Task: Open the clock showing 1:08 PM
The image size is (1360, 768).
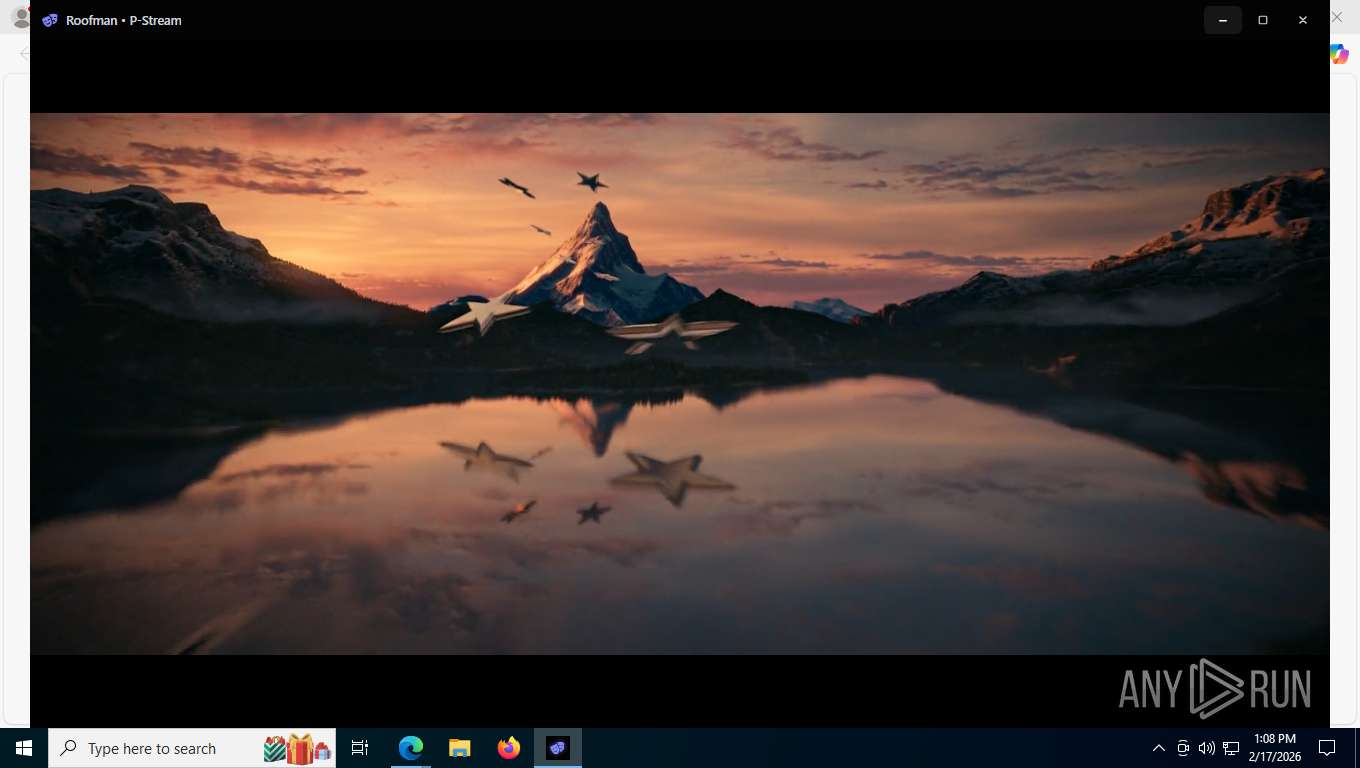Action: (x=1273, y=748)
